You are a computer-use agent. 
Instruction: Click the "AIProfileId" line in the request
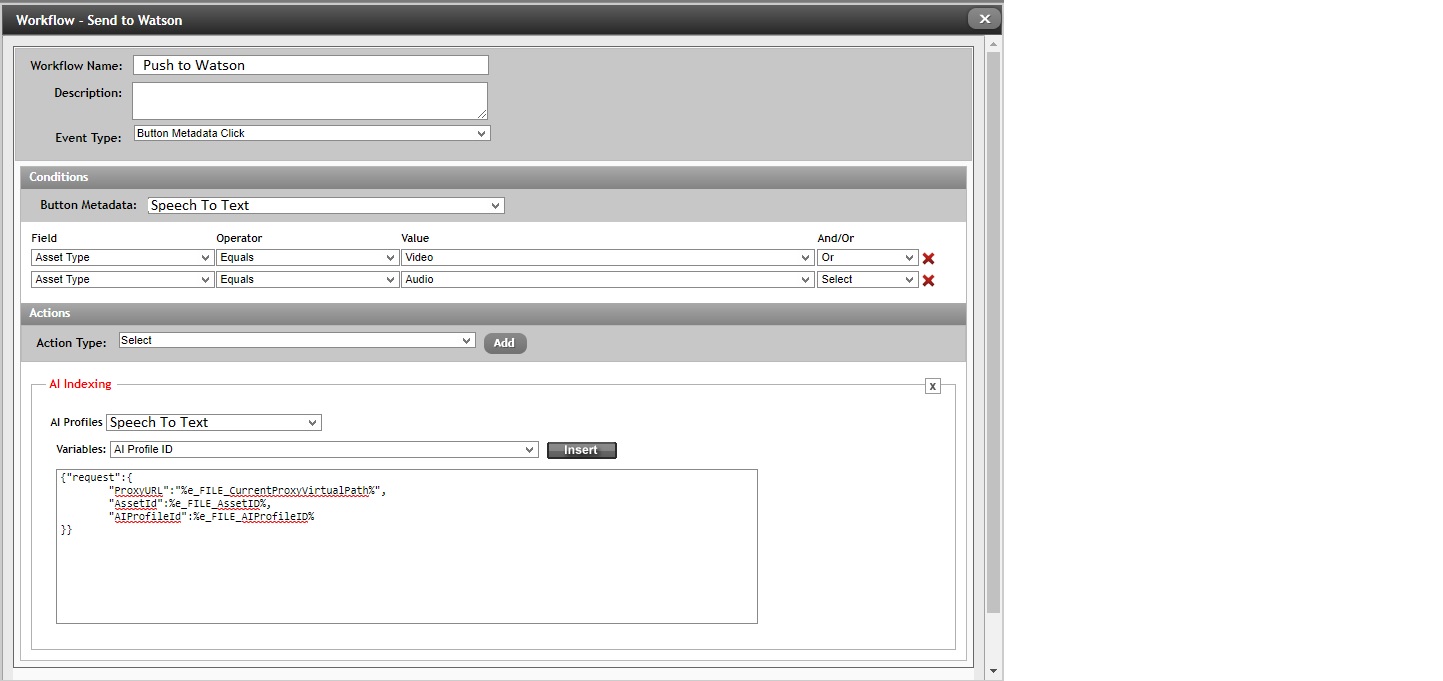pos(211,517)
